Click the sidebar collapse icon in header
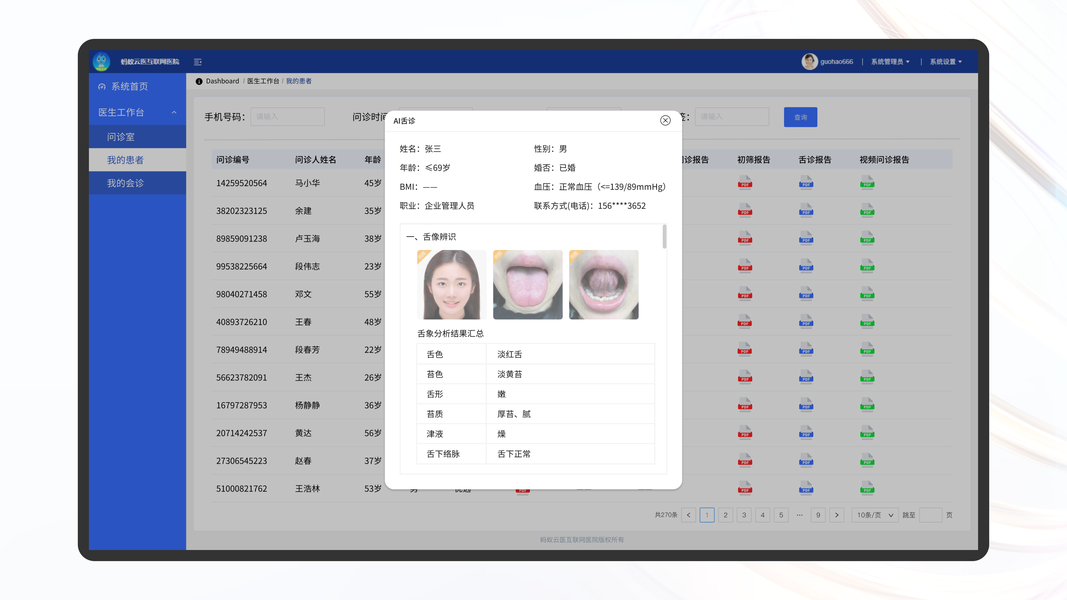Screen dimensions: 1067x600 pyautogui.click(x=198, y=62)
